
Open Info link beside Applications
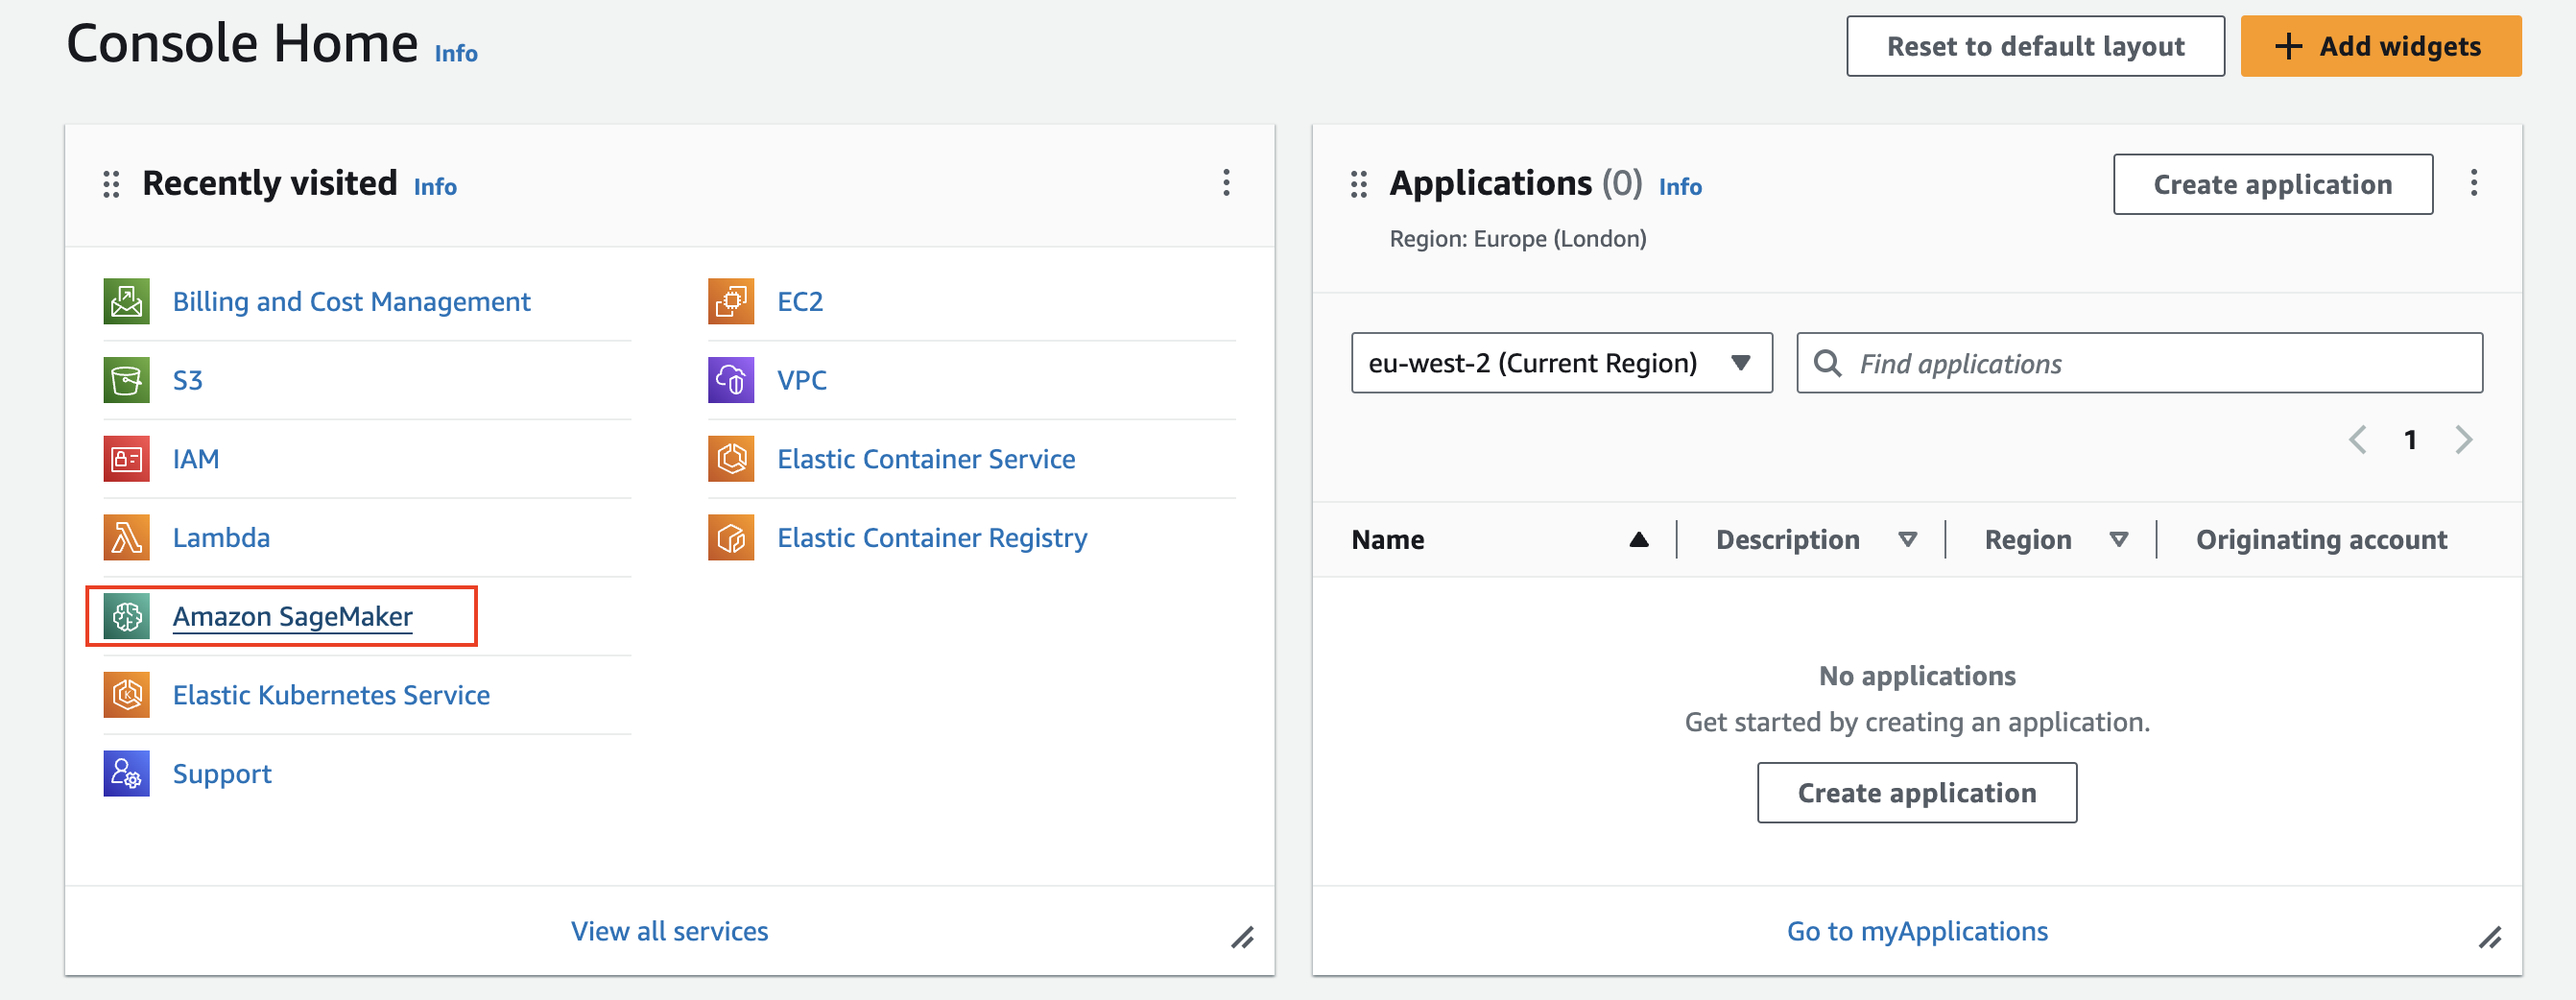(1680, 187)
